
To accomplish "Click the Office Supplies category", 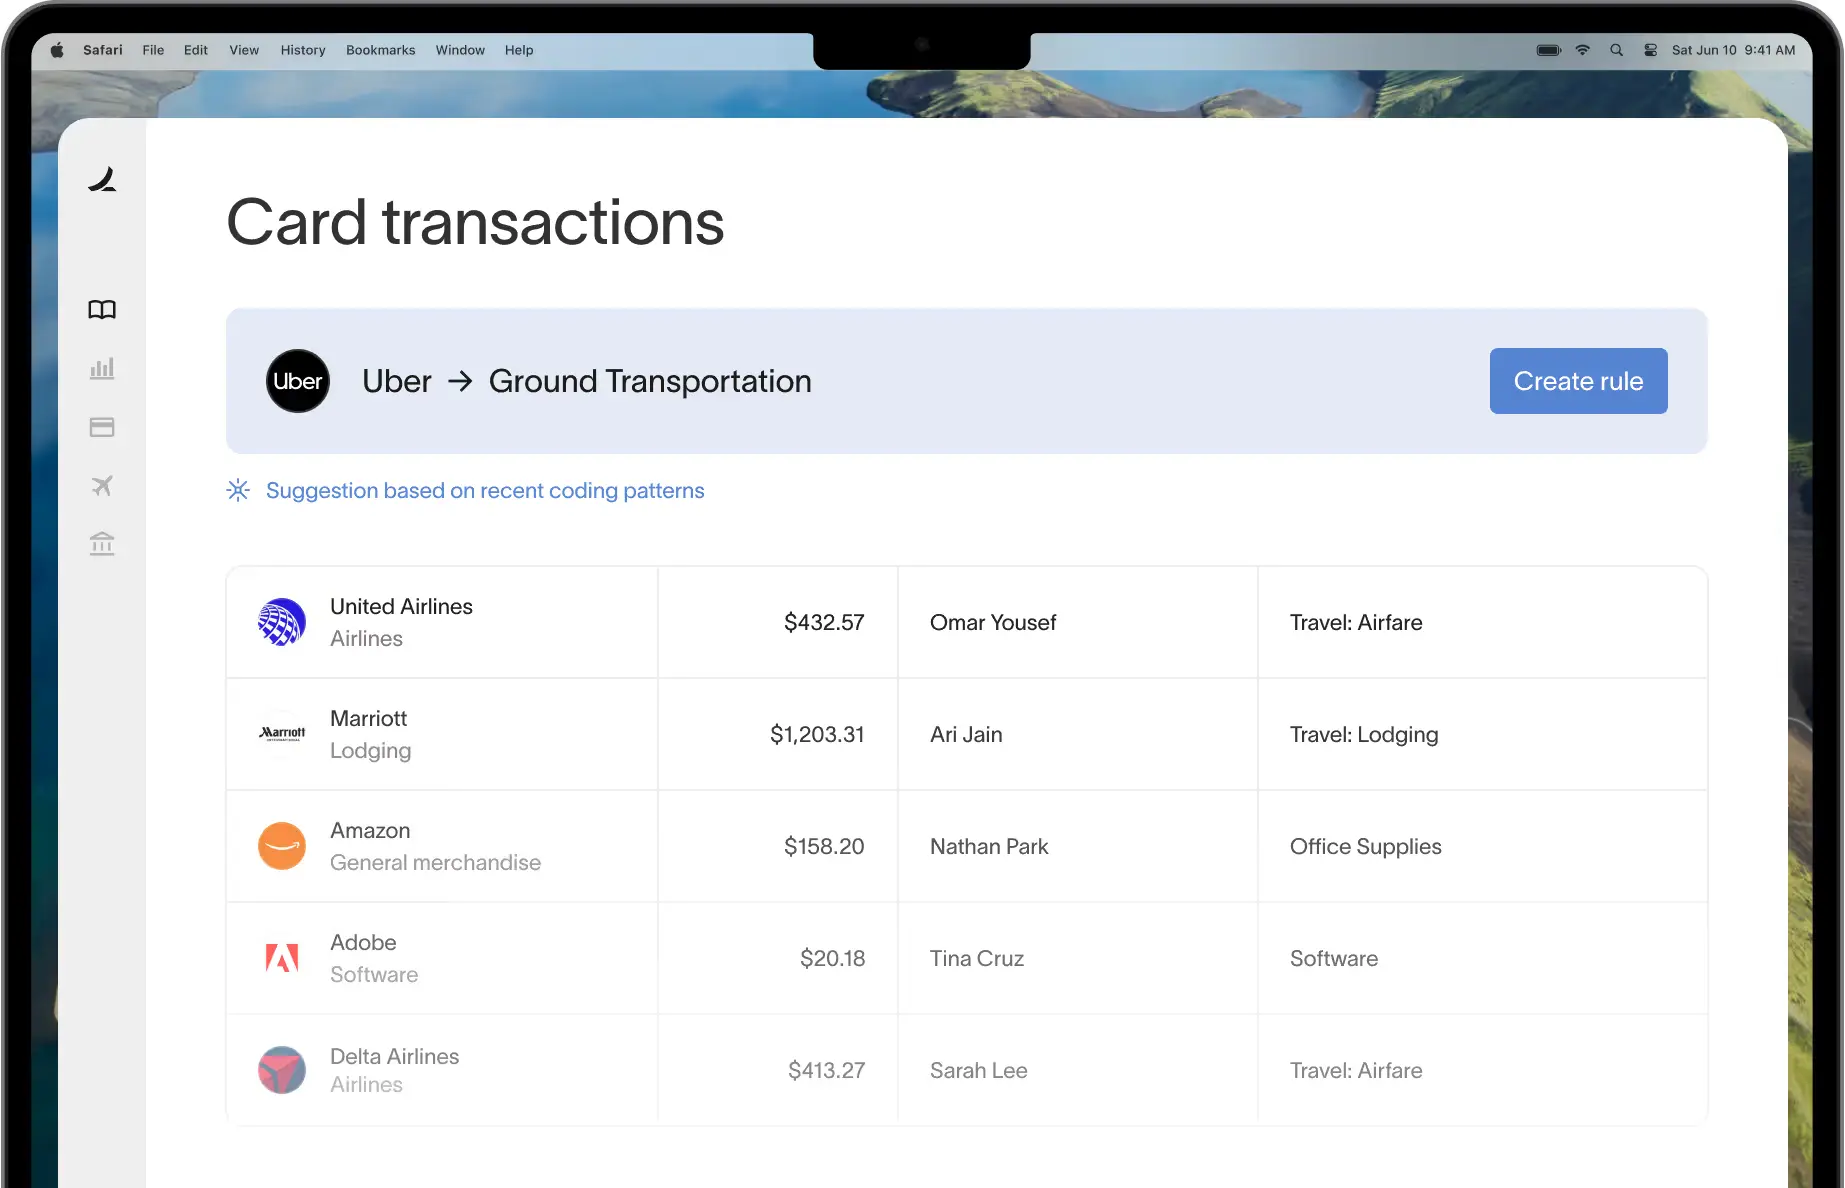I will (1366, 846).
